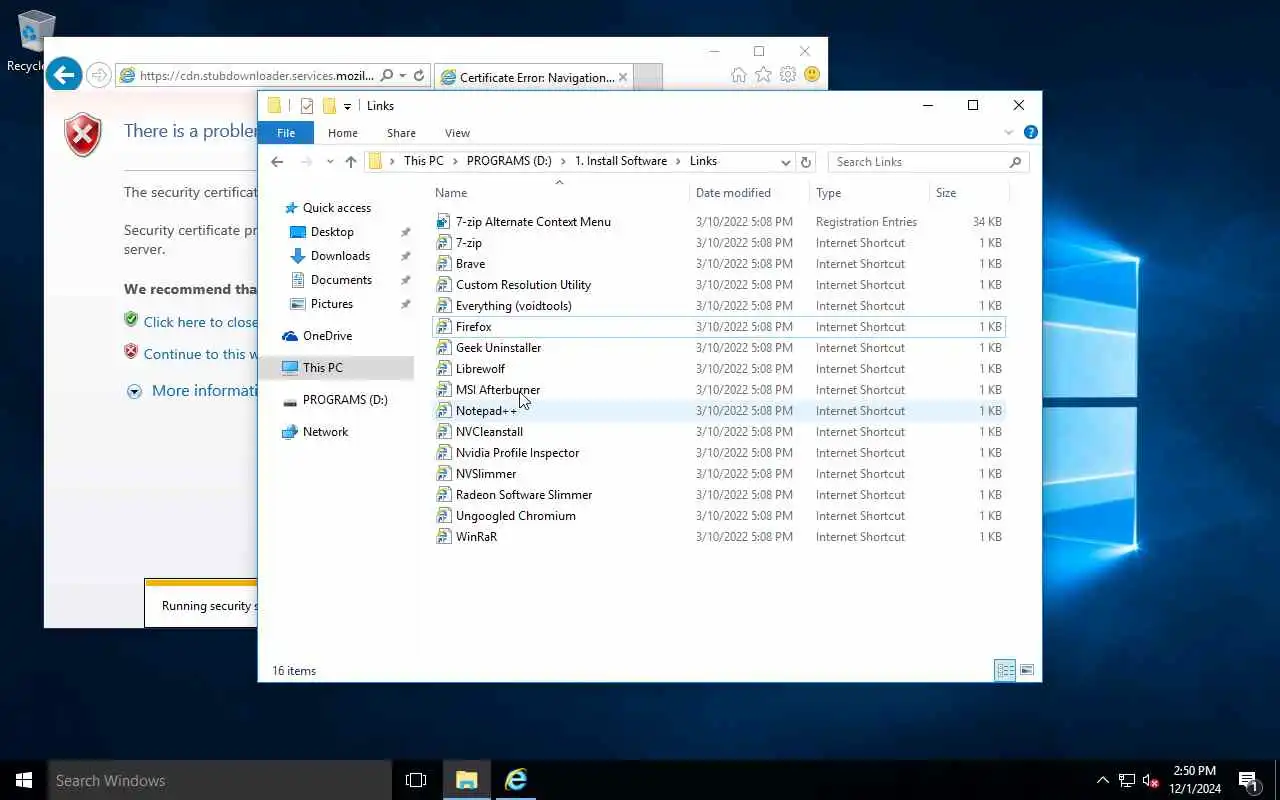Refresh the Links folder view
Image resolution: width=1280 pixels, height=800 pixels.
tap(806, 162)
